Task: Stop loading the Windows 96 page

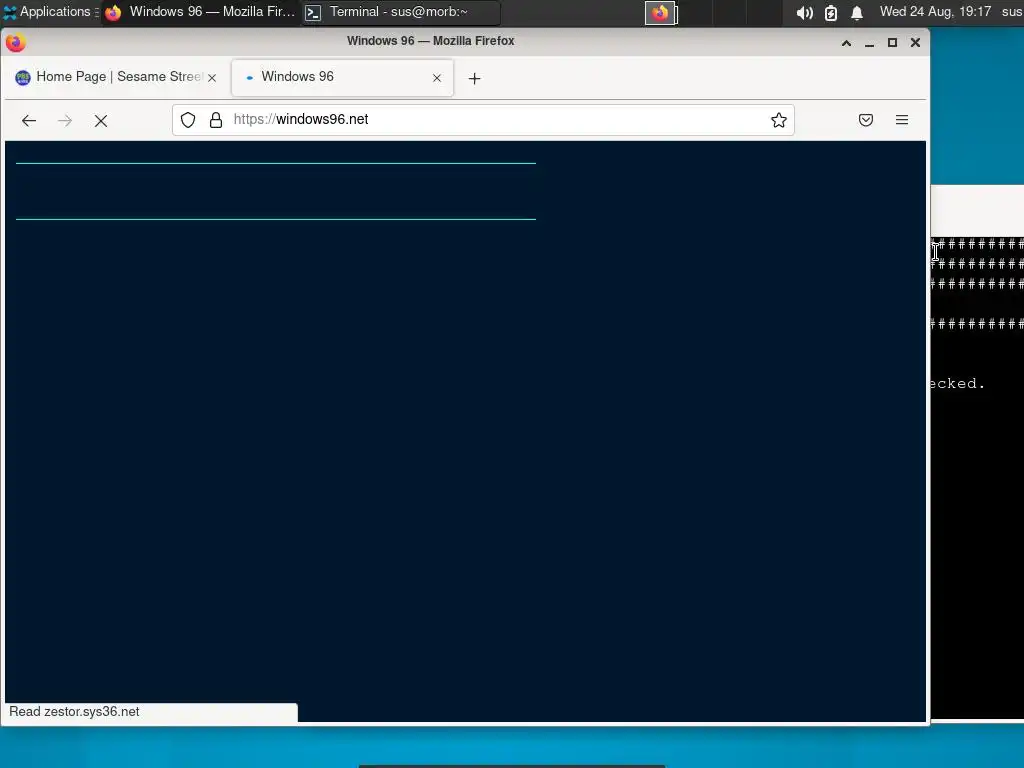Action: pos(101,121)
